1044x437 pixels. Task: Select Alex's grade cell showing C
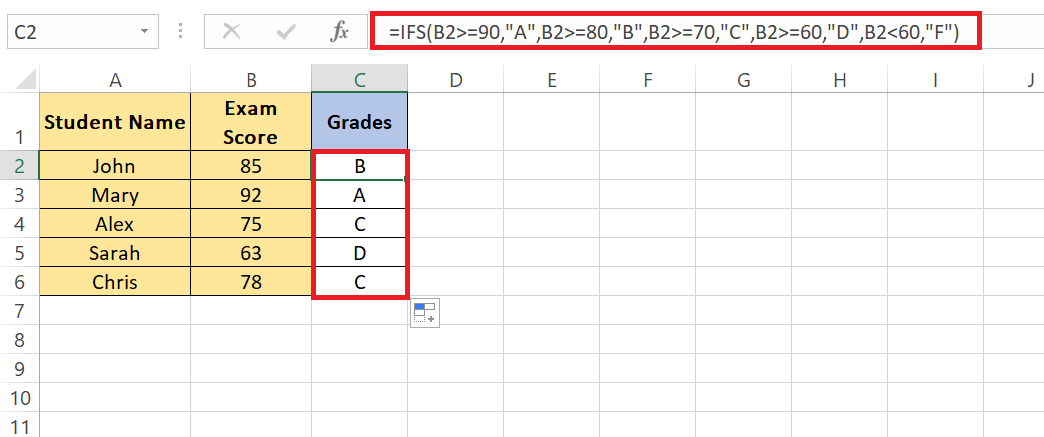tap(360, 224)
